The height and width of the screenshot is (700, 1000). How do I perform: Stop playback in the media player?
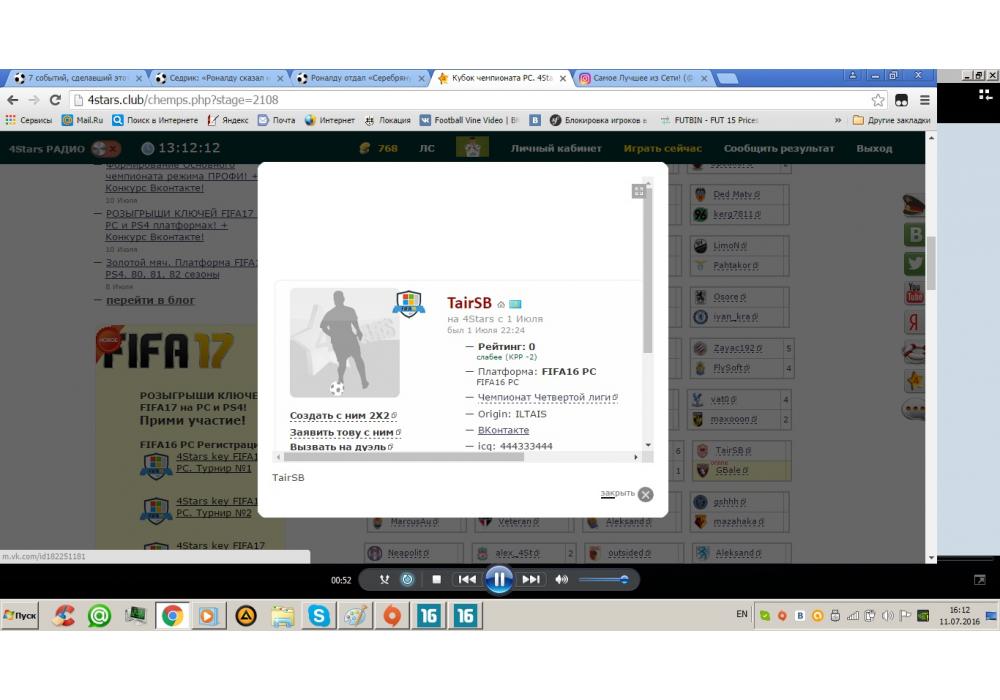[x=436, y=580]
